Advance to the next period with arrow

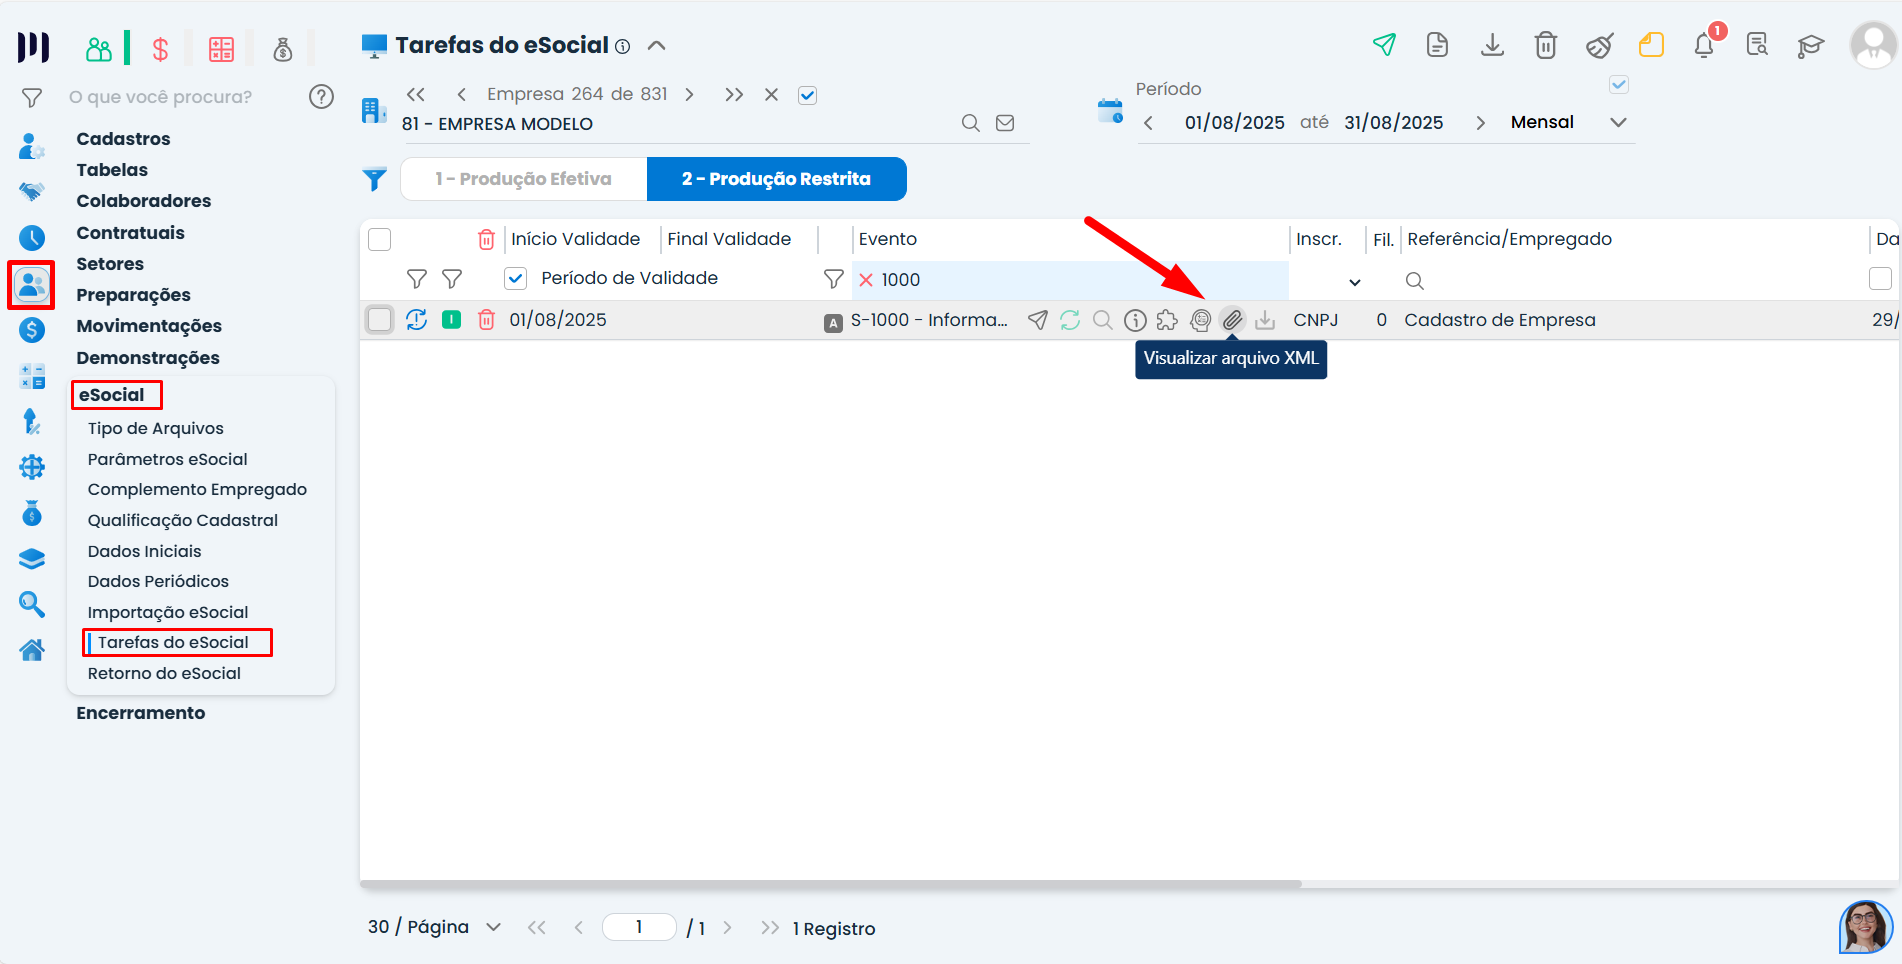click(1480, 123)
